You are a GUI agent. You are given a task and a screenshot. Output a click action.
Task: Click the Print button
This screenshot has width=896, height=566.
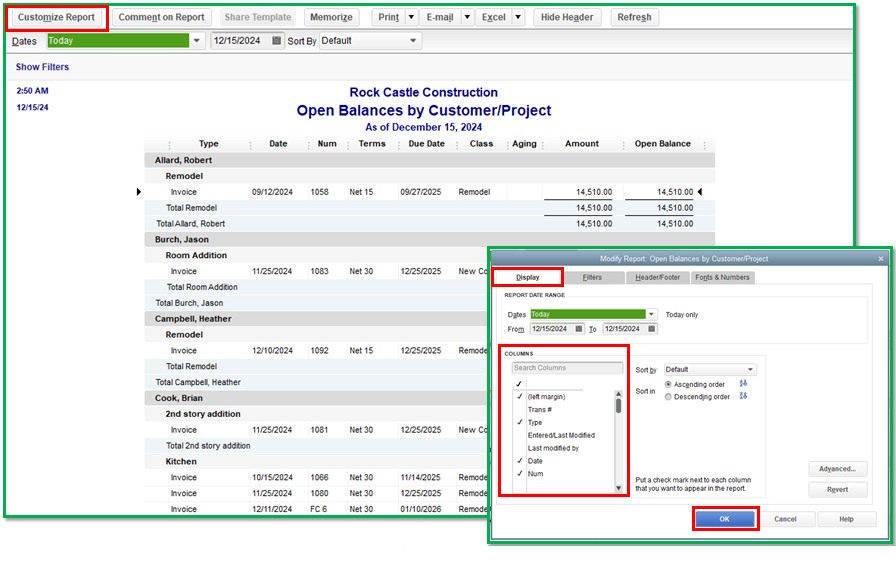[389, 17]
